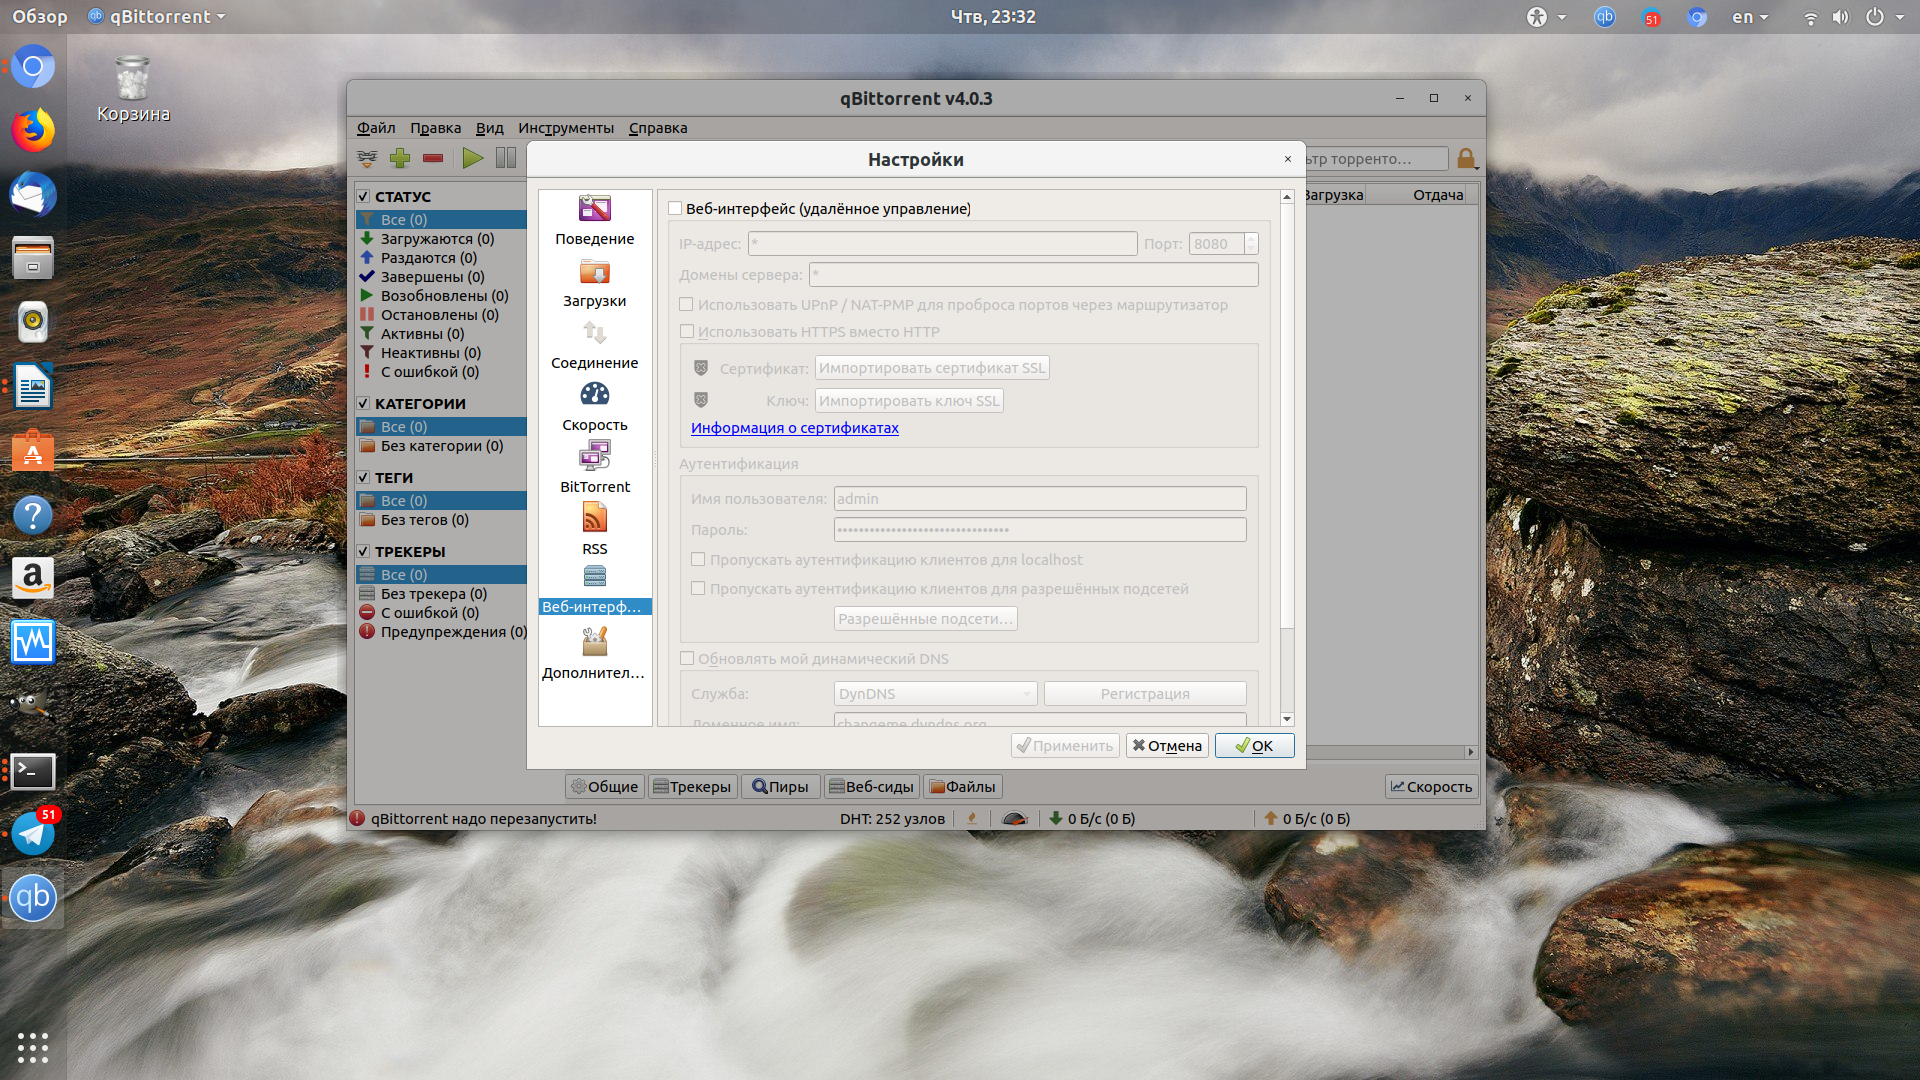
Task: Toggle the СТАТУС filter section checkbox
Action: pyautogui.click(x=364, y=197)
